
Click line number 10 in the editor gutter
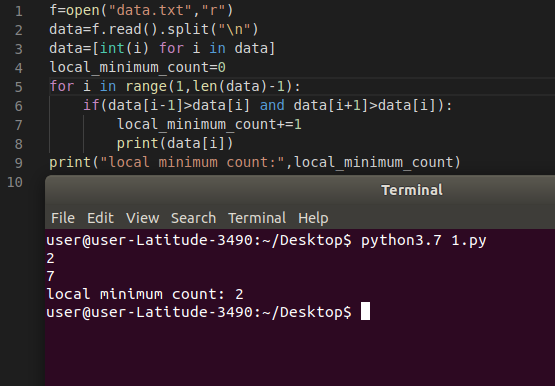tap(15, 182)
